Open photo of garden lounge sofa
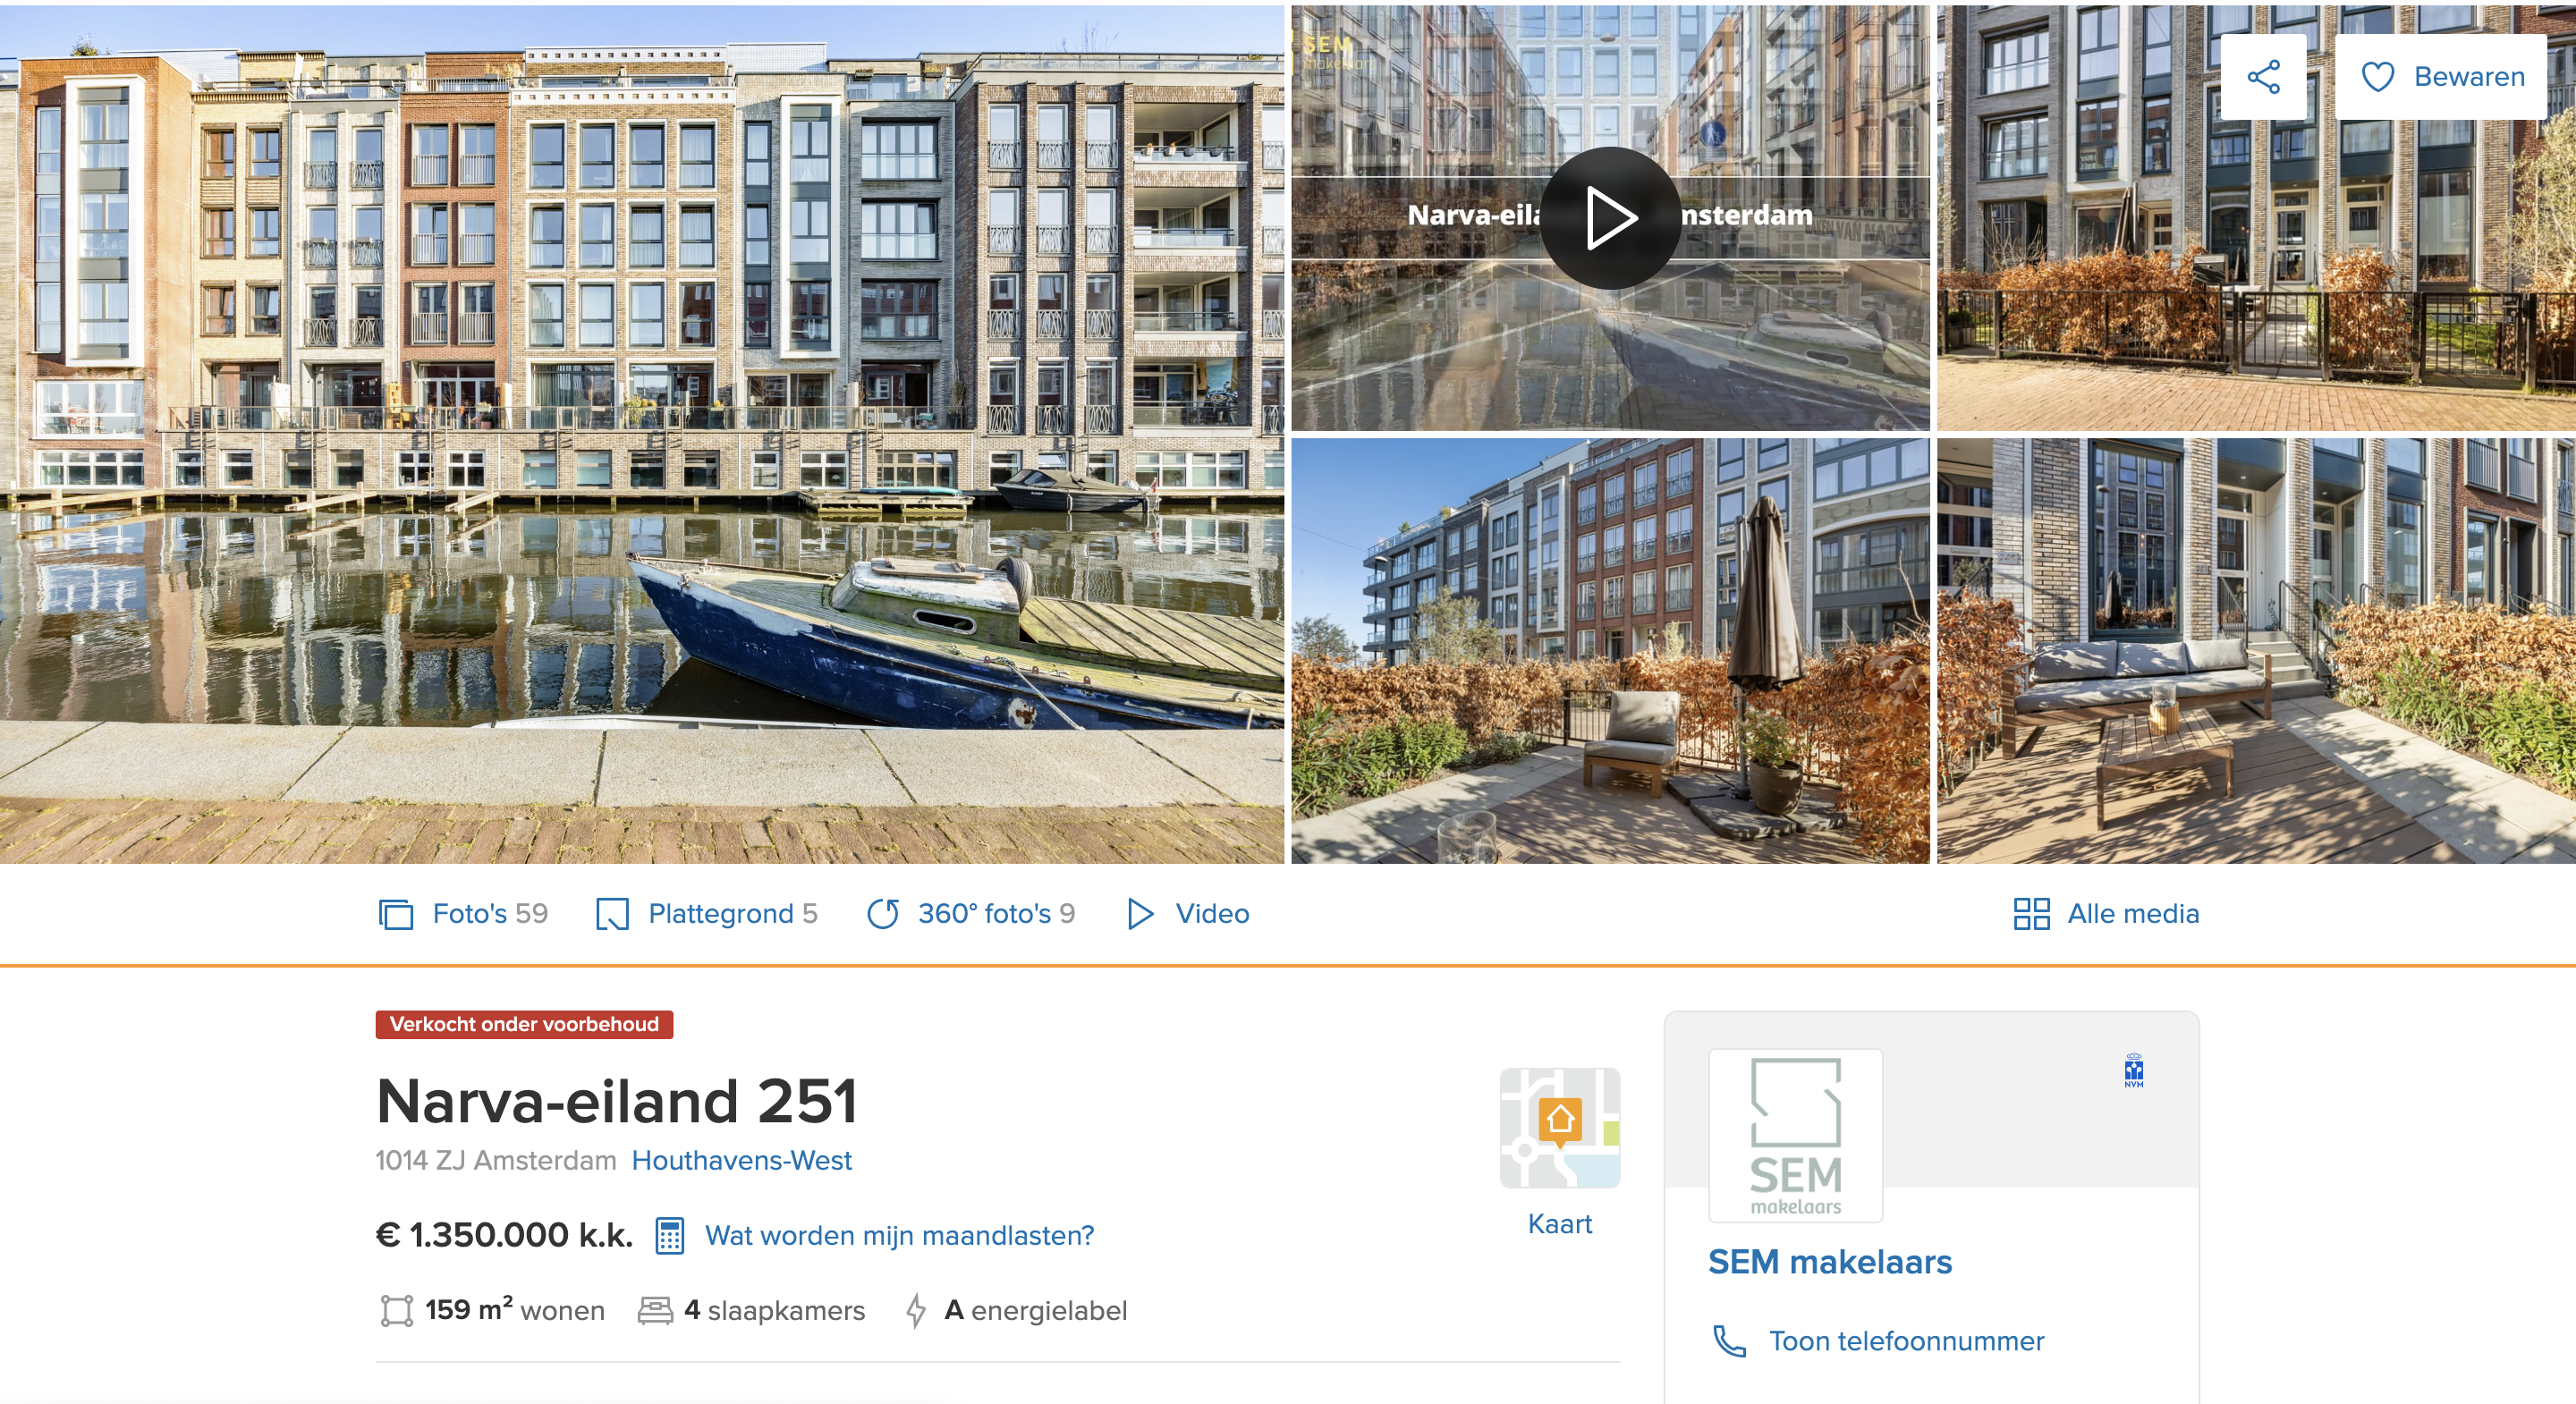Screen dimensions: 2576x1404 (2256, 650)
